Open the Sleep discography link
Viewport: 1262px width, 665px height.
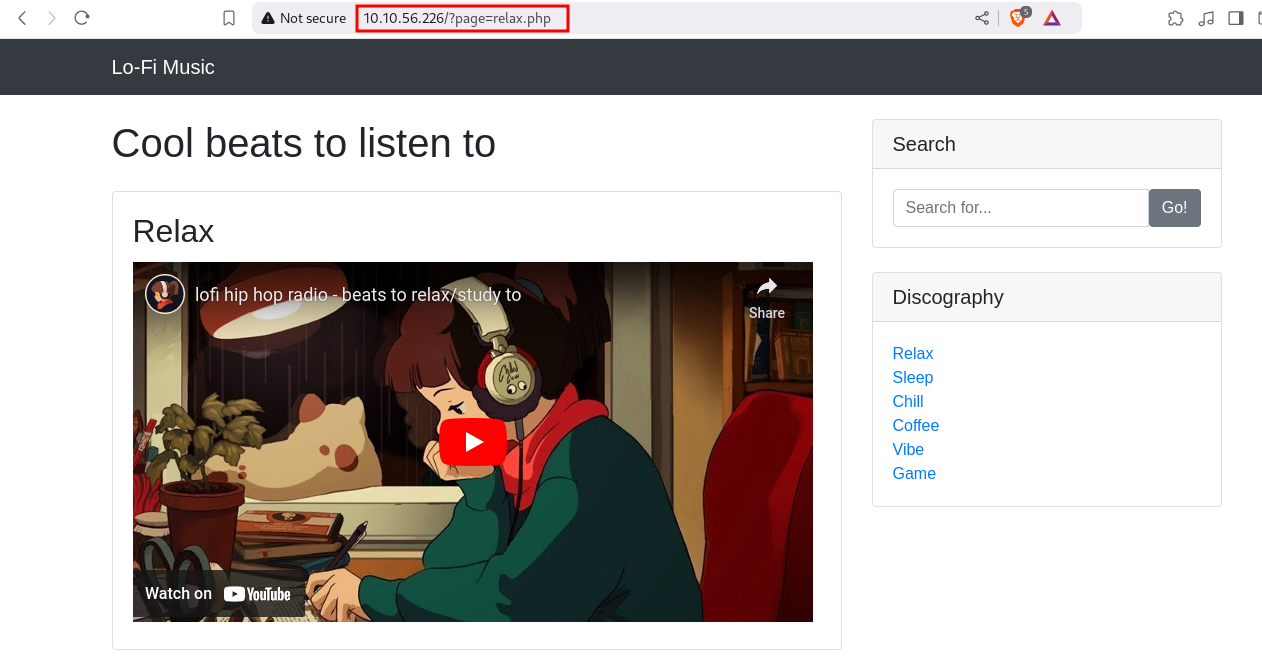(913, 378)
